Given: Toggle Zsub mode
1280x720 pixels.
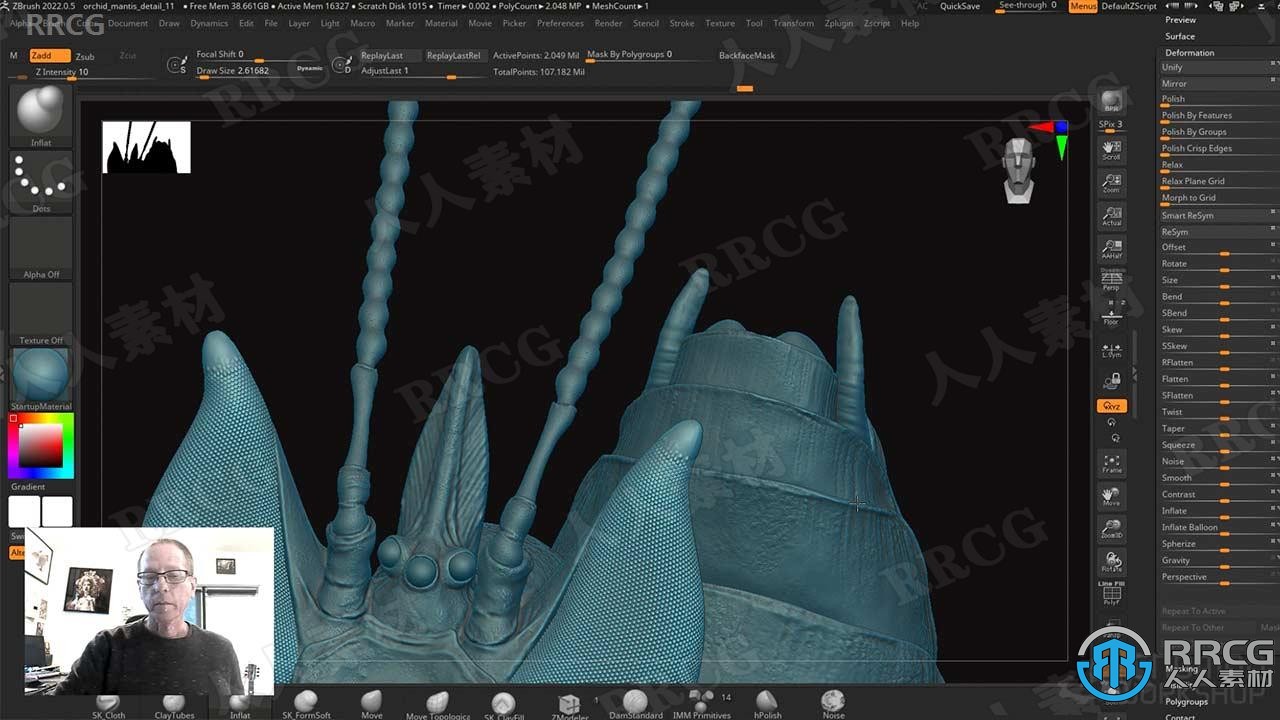Looking at the screenshot, I should 85,56.
